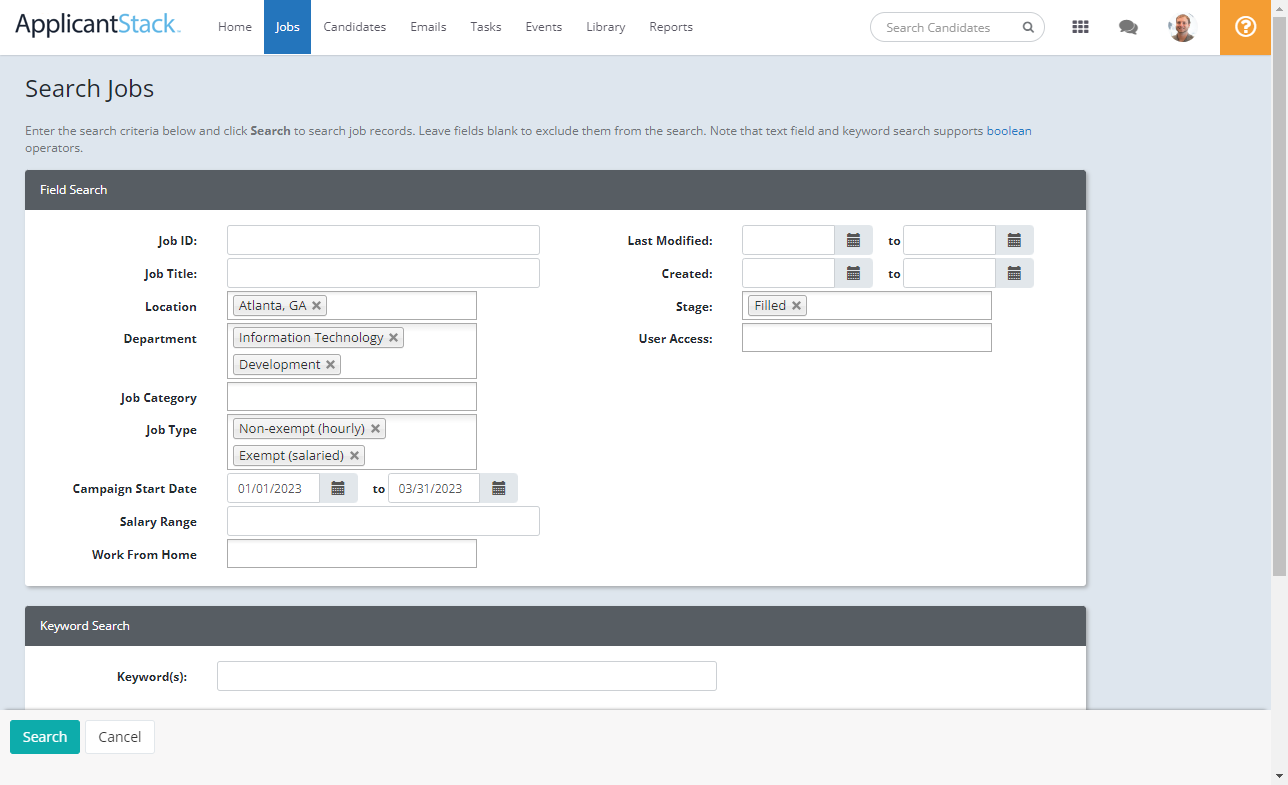The height and width of the screenshot is (785, 1288).
Task: Open the boolean operators help link
Action: (x=1009, y=130)
